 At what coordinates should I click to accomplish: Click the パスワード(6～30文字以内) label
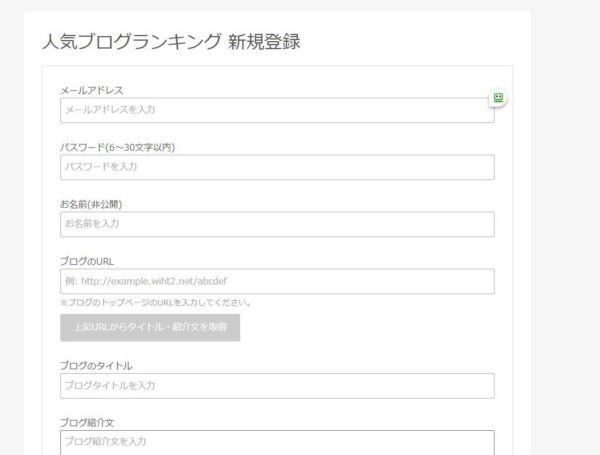[x=117, y=147]
